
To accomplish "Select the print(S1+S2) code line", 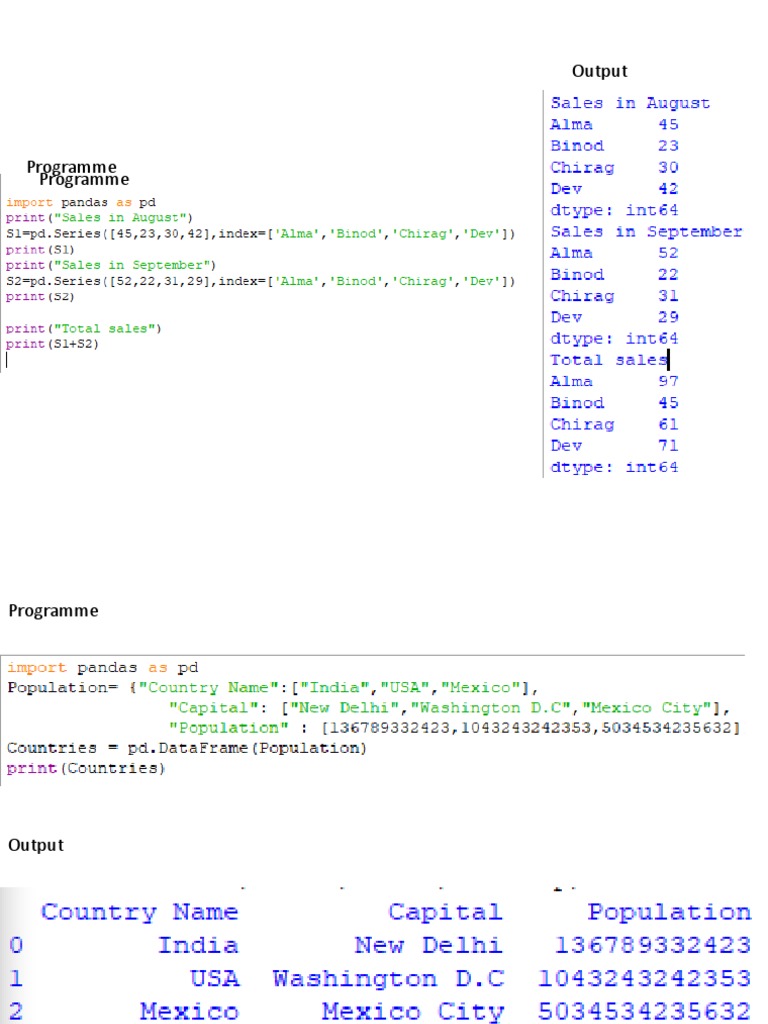I will click(x=52, y=344).
